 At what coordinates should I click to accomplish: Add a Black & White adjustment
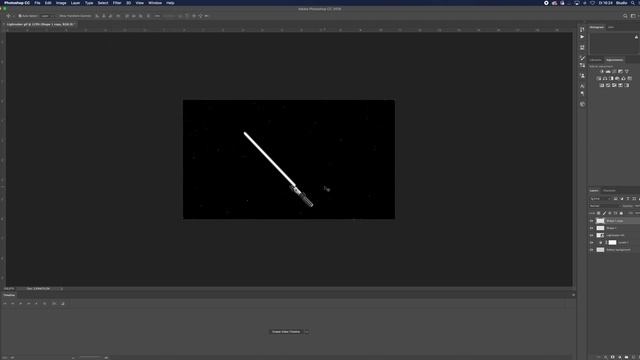(611, 78)
